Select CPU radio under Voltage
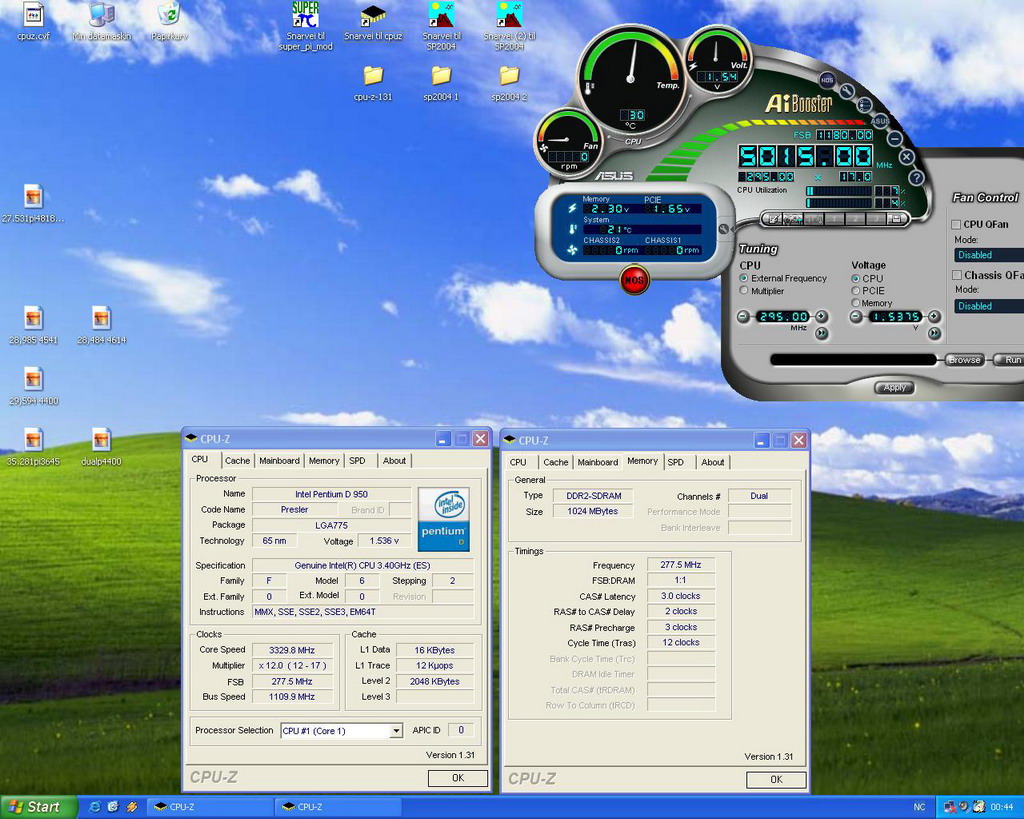This screenshot has height=819, width=1024. (x=856, y=278)
